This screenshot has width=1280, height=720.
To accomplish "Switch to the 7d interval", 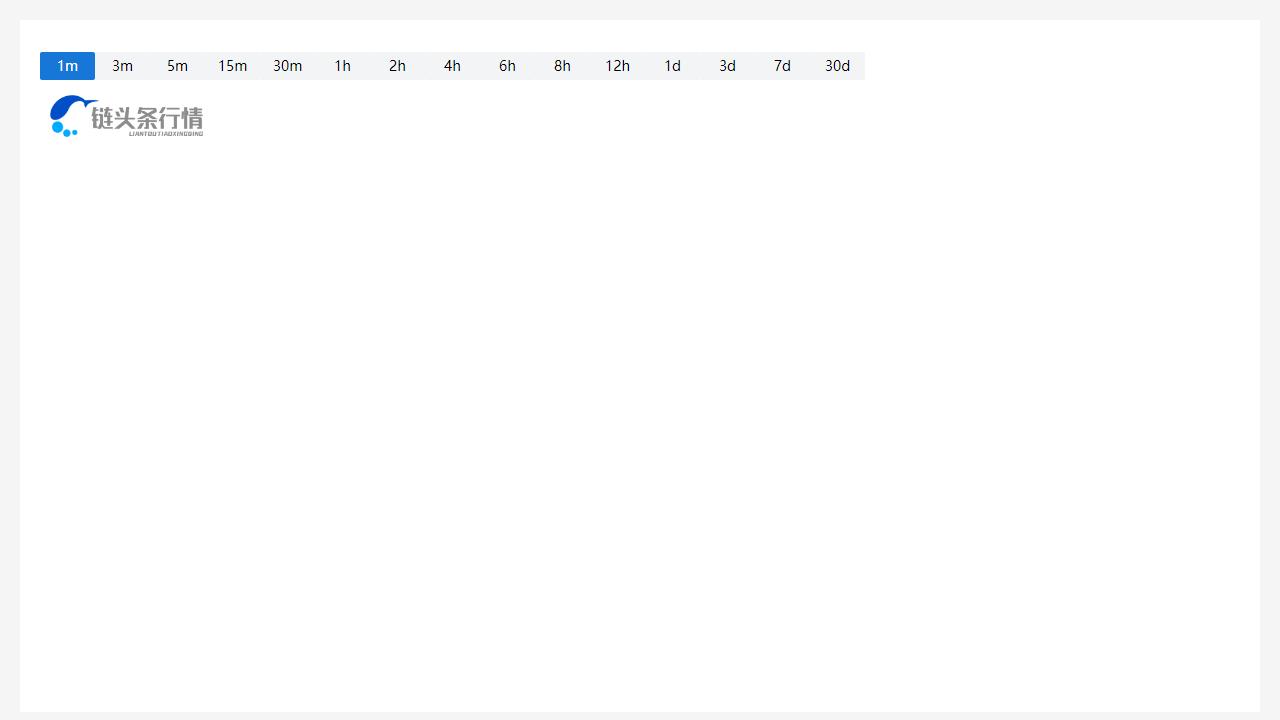I will (x=782, y=66).
